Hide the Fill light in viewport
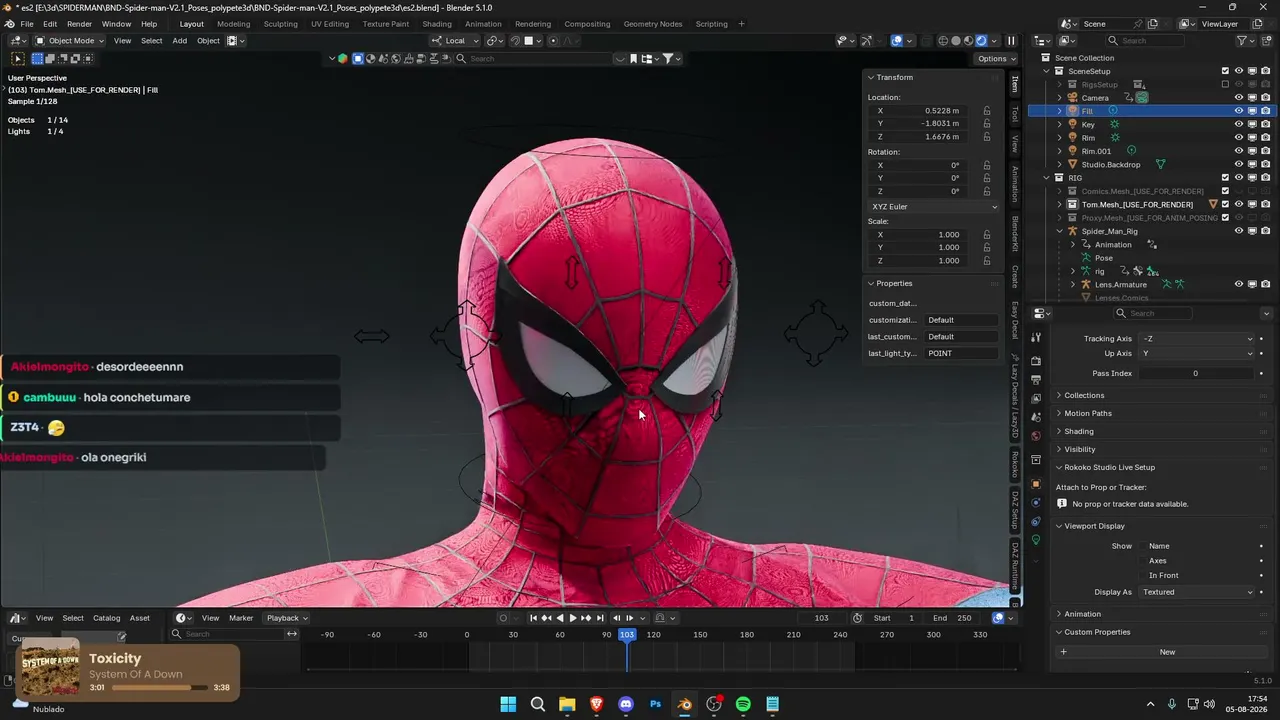The width and height of the screenshot is (1280, 720). tap(1238, 111)
